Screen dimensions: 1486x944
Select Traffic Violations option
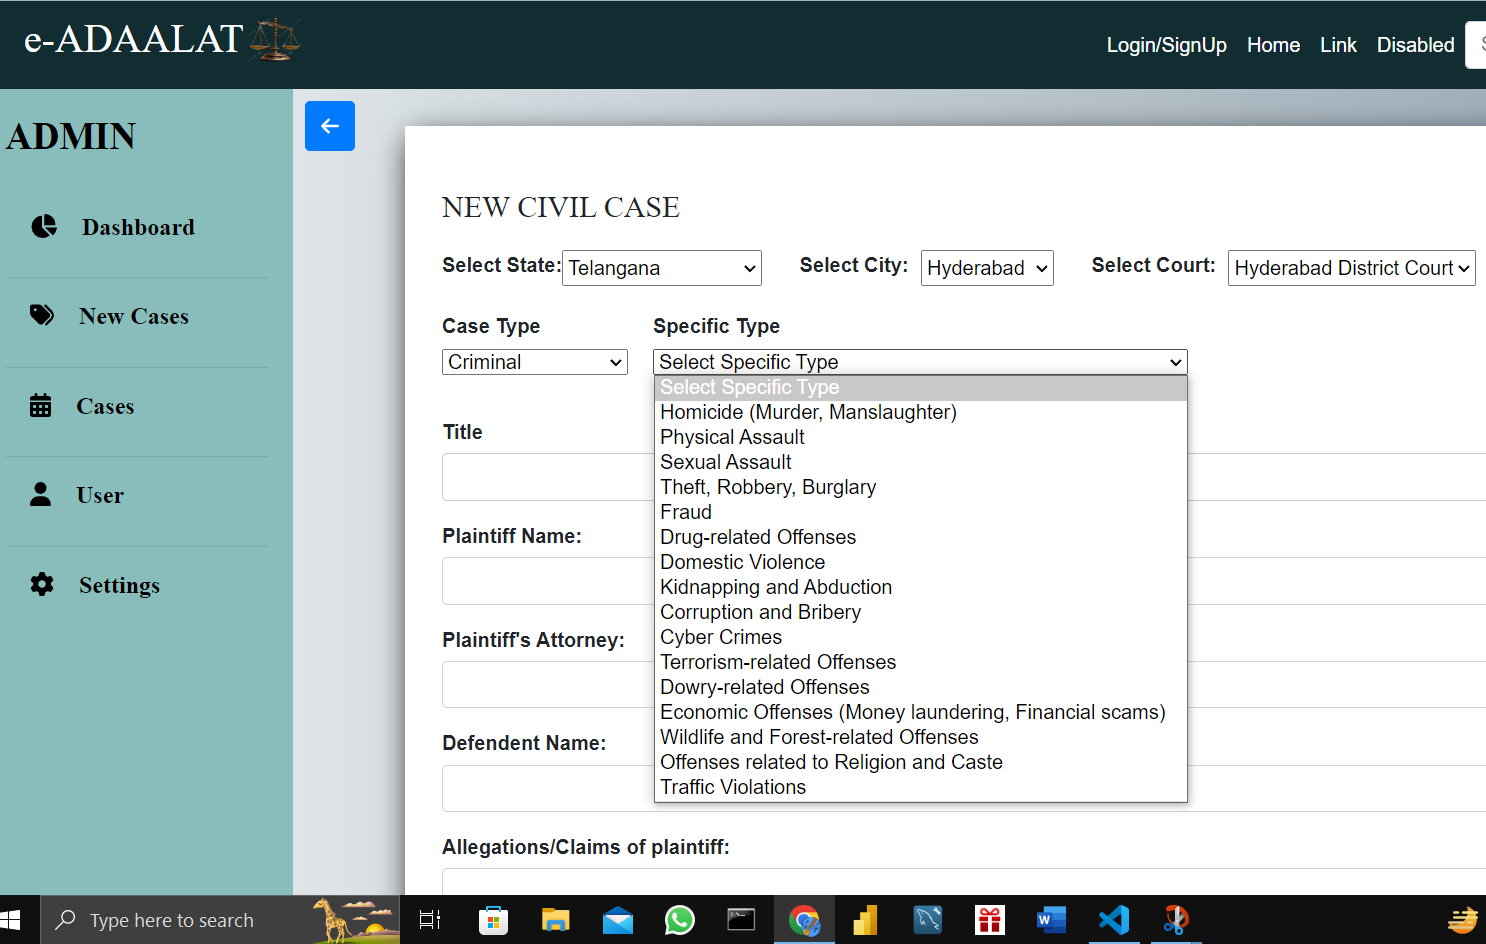921,787
